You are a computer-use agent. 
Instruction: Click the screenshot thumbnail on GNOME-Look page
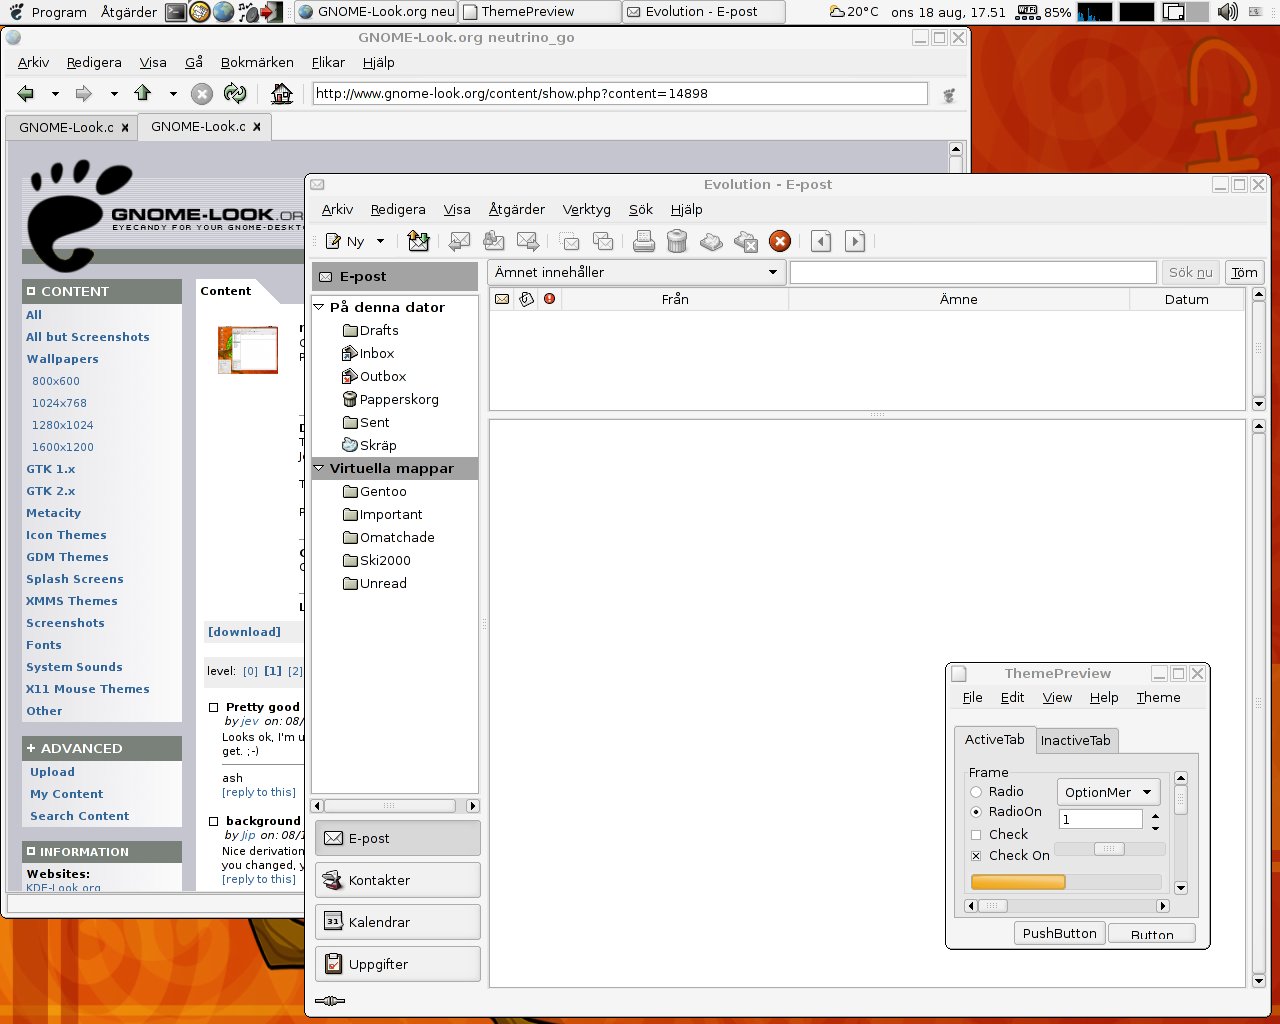pyautogui.click(x=248, y=350)
